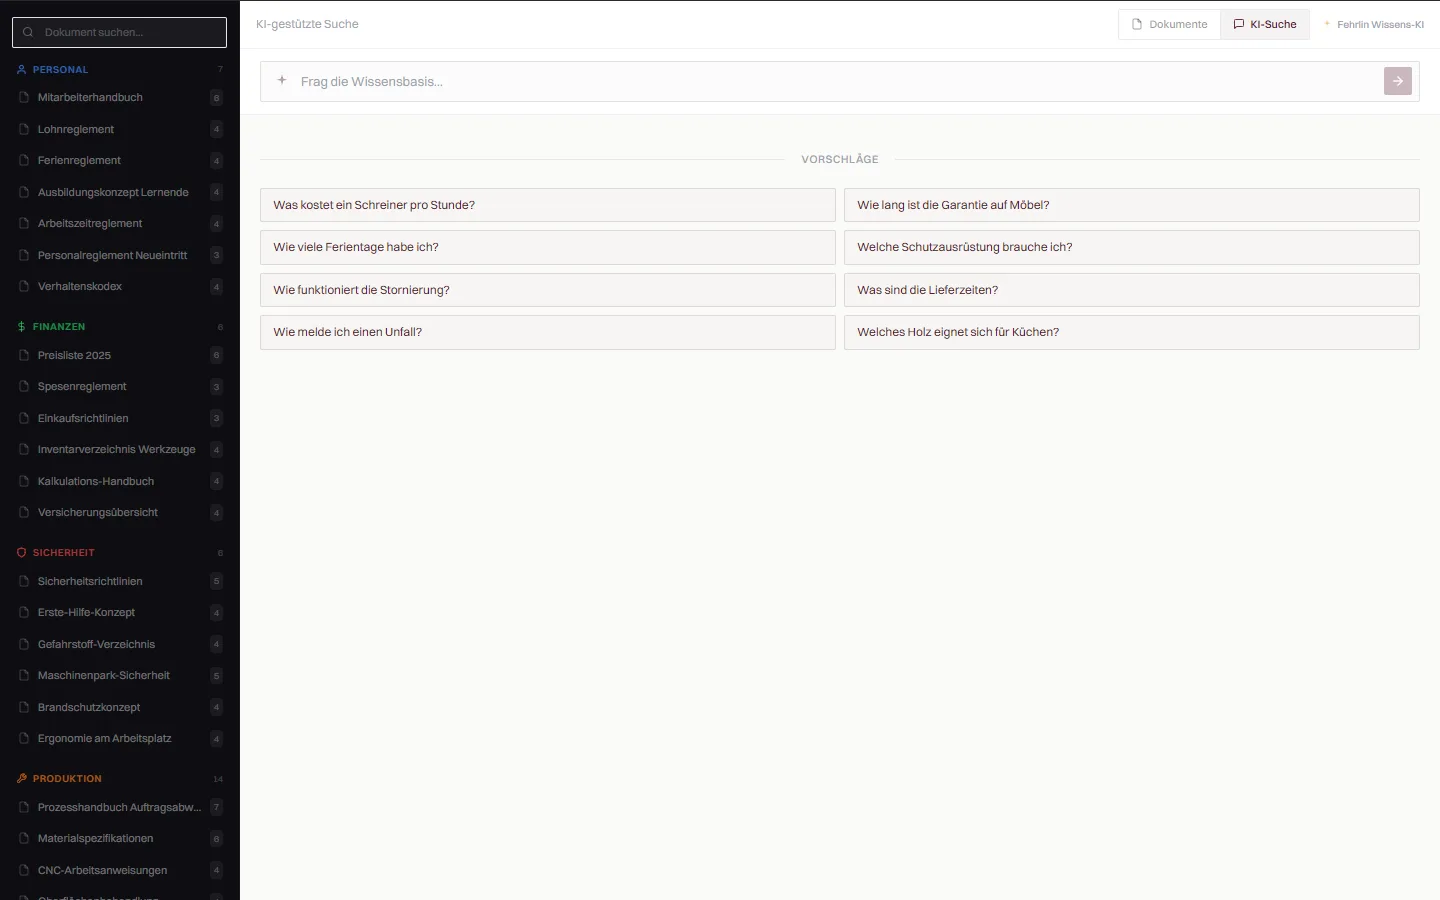Collapse the FINANZEN category header
Screen dimensions: 1440x900
(120, 327)
